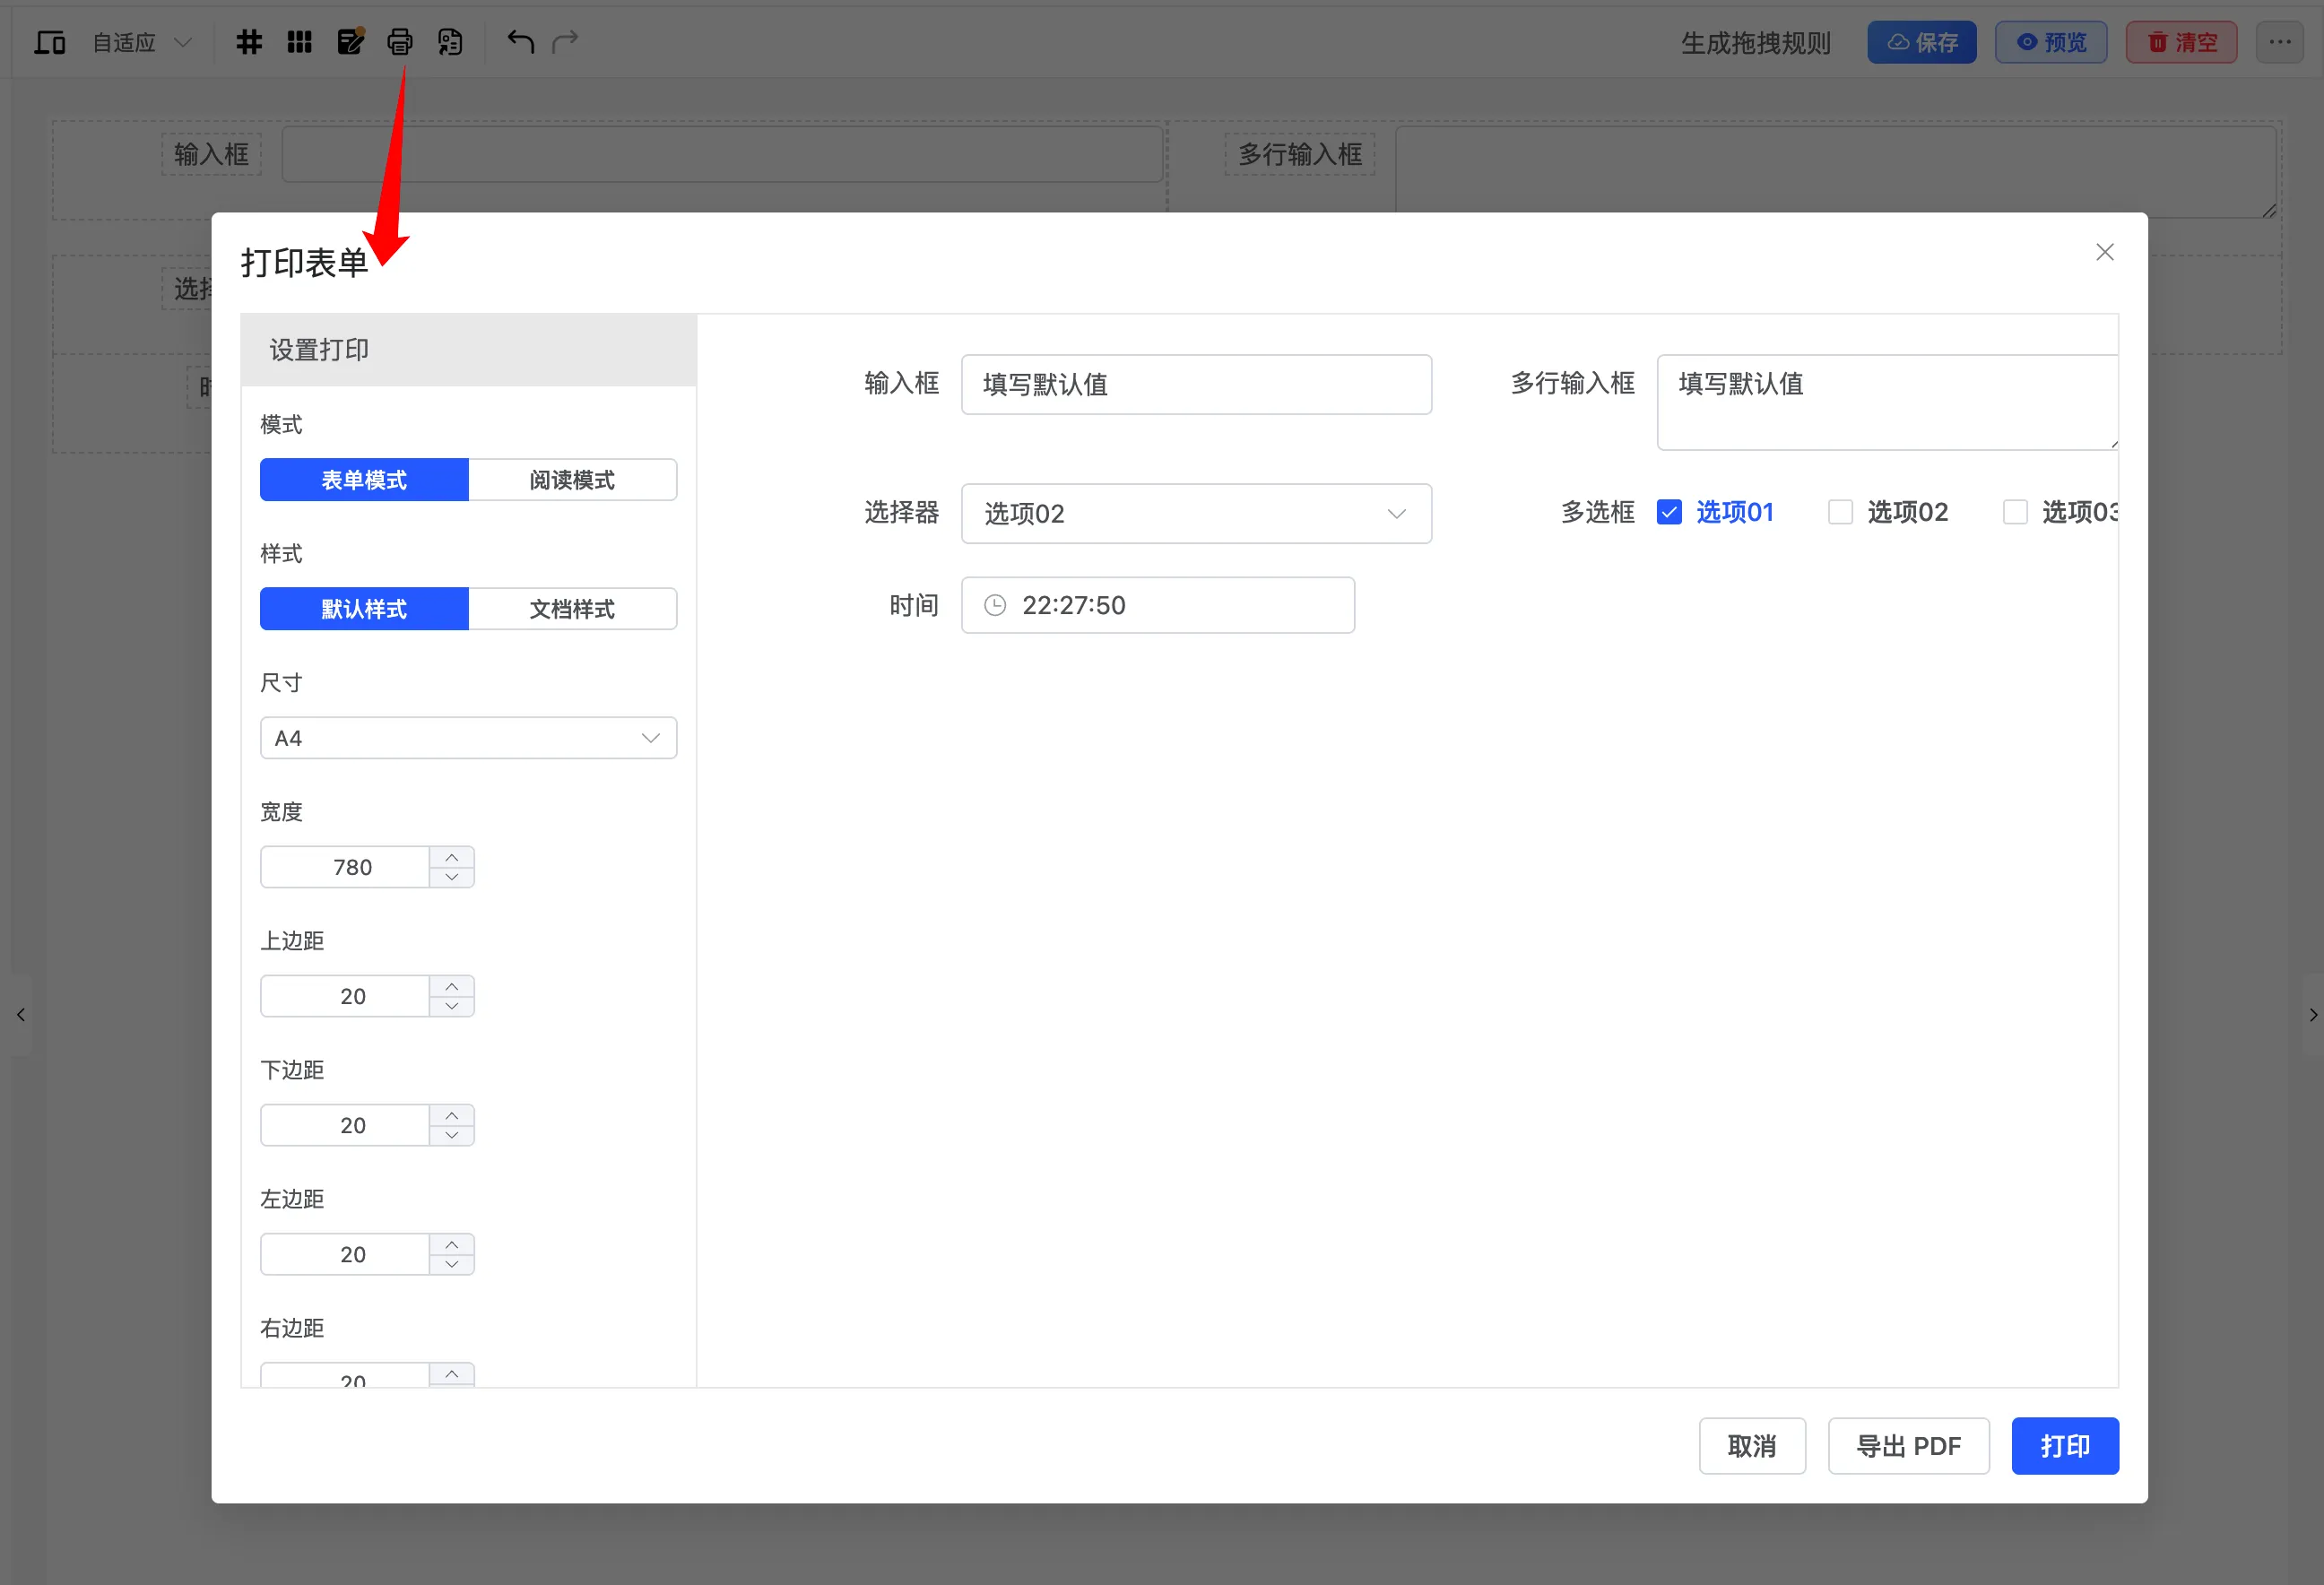Click the blue 打印 button
Image resolution: width=2324 pixels, height=1585 pixels.
[x=2065, y=1445]
